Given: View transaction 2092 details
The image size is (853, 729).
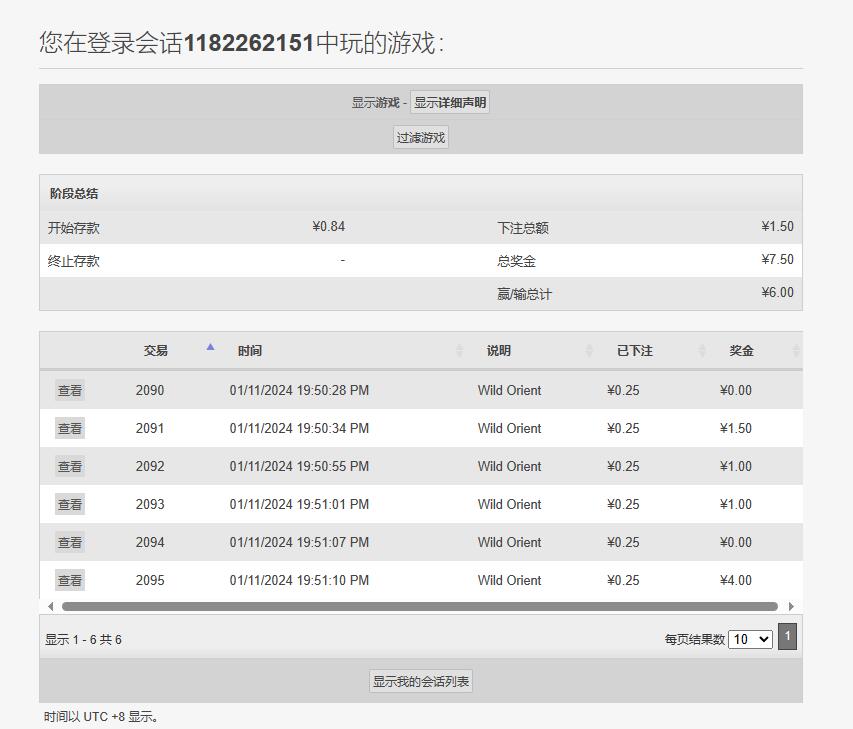Looking at the screenshot, I should pyautogui.click(x=70, y=467).
